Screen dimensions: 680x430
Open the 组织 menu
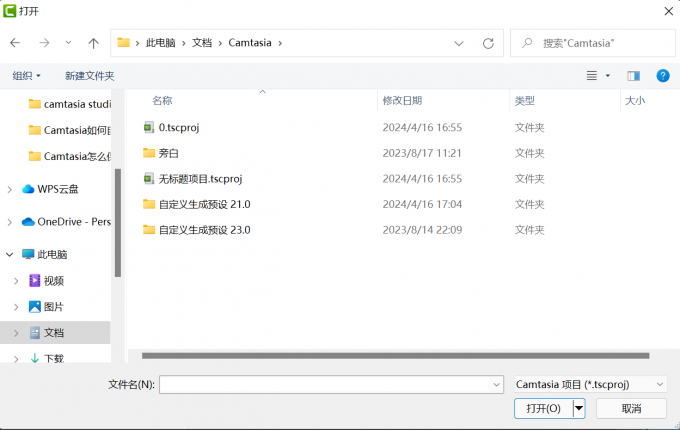click(x=27, y=76)
